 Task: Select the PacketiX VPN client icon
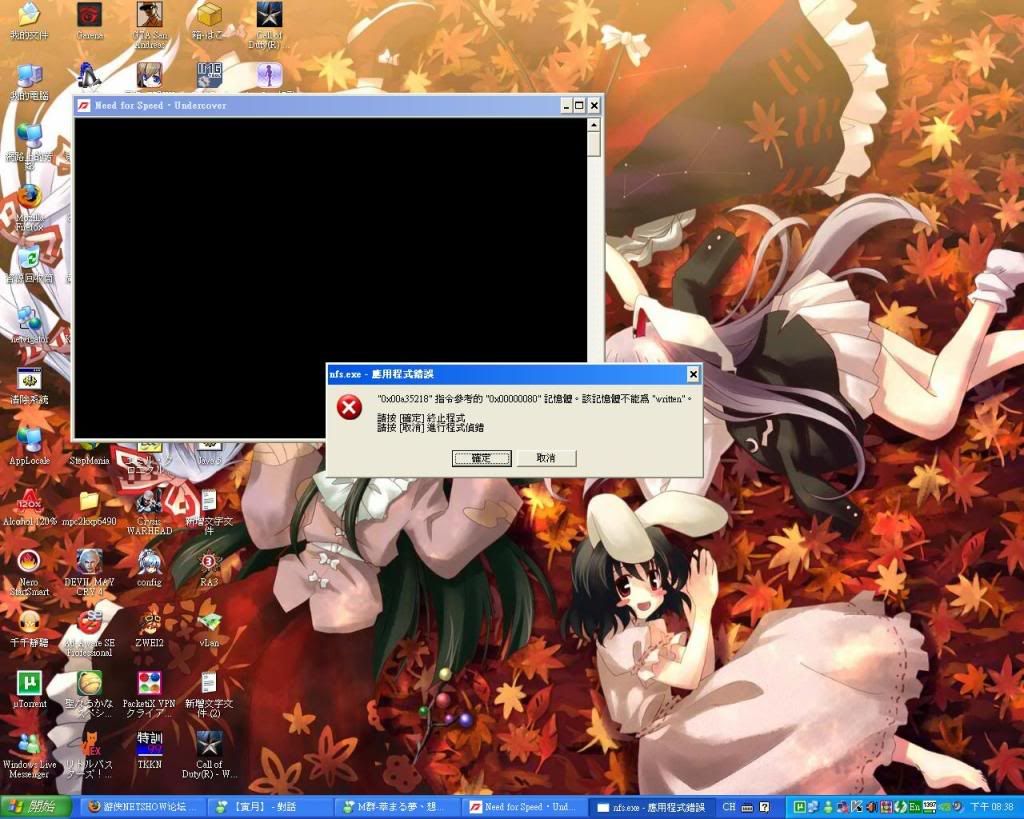(x=150, y=694)
